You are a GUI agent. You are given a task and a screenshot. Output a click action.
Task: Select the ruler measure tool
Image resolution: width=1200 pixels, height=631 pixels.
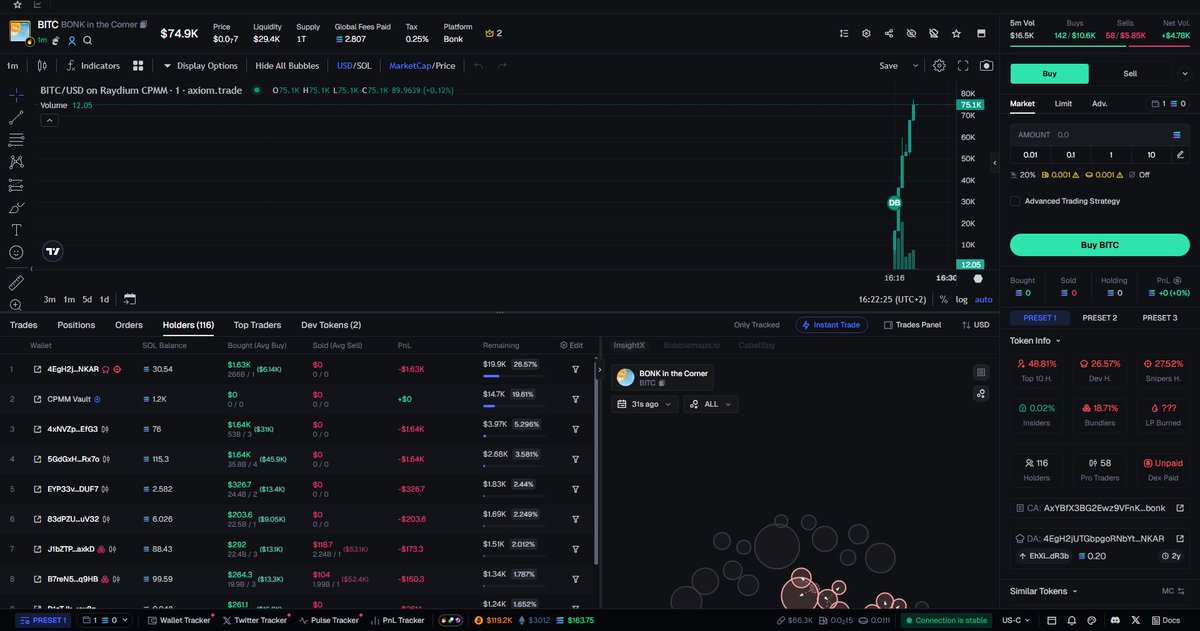[x=16, y=282]
